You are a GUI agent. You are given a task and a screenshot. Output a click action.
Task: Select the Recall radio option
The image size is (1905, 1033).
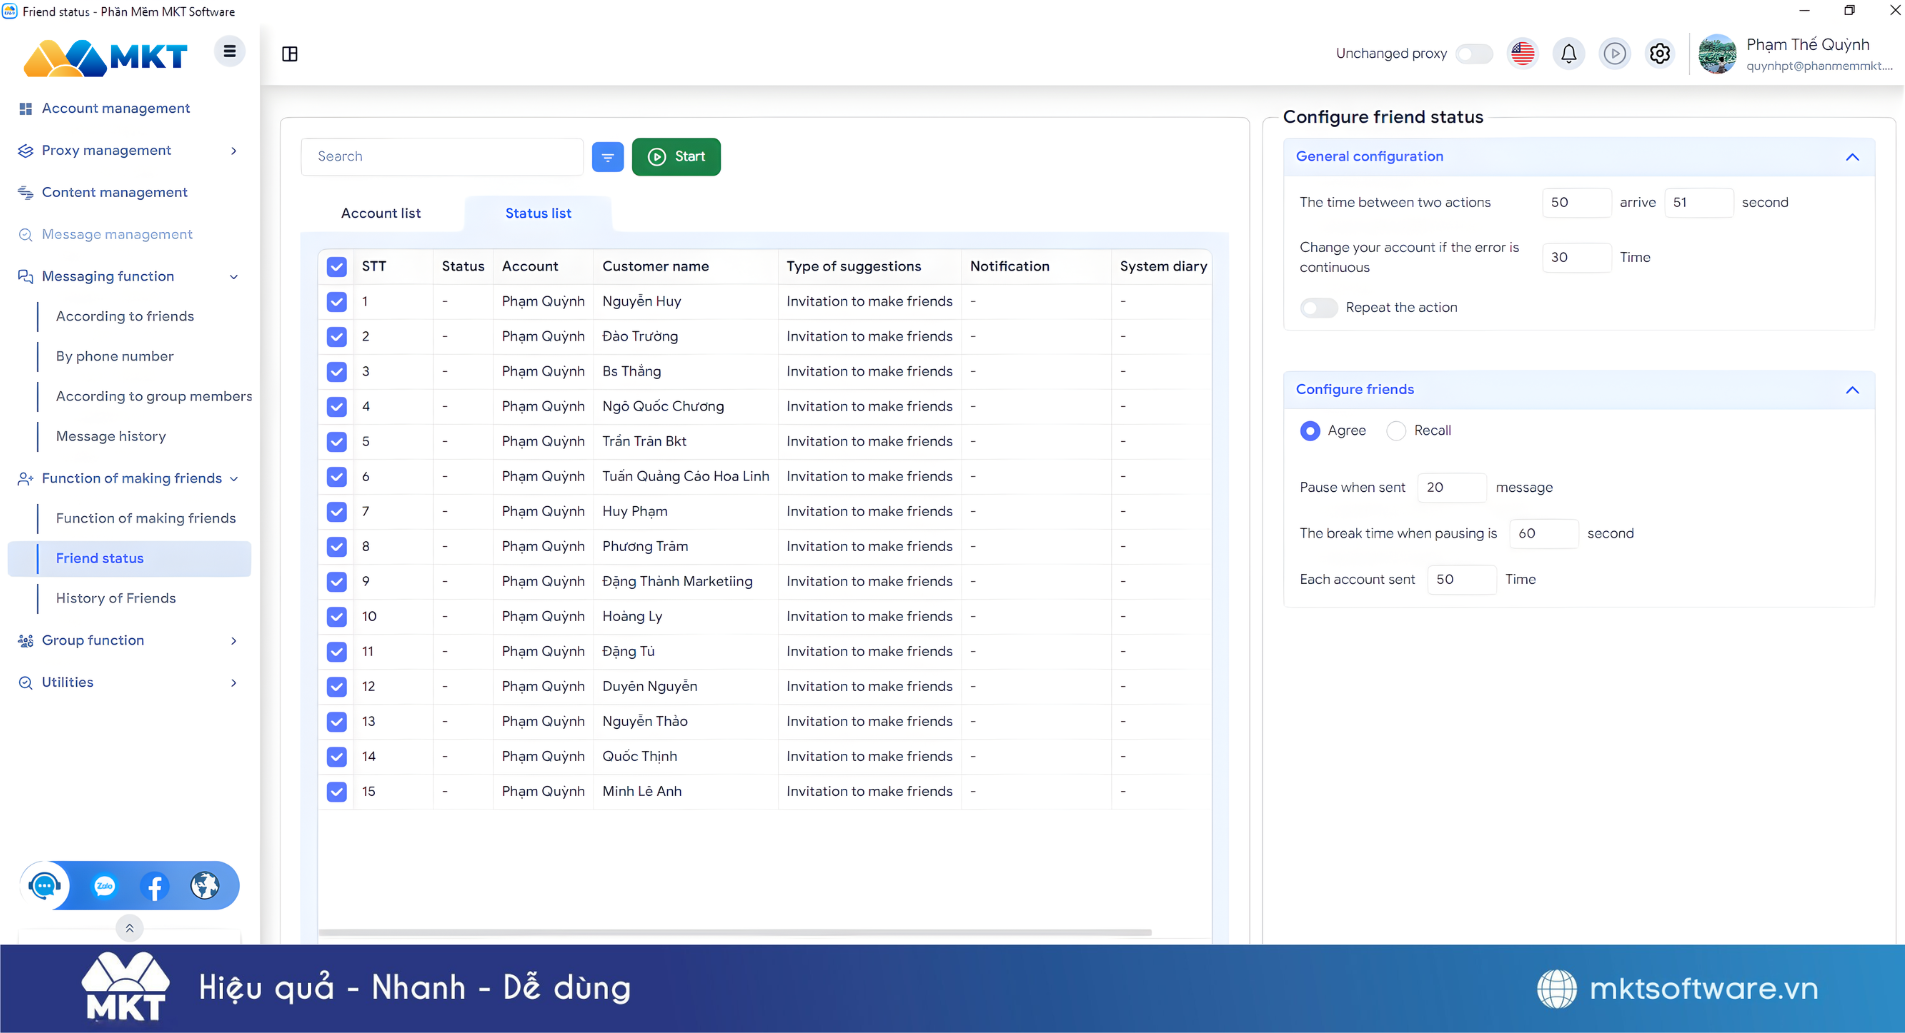[x=1396, y=431]
